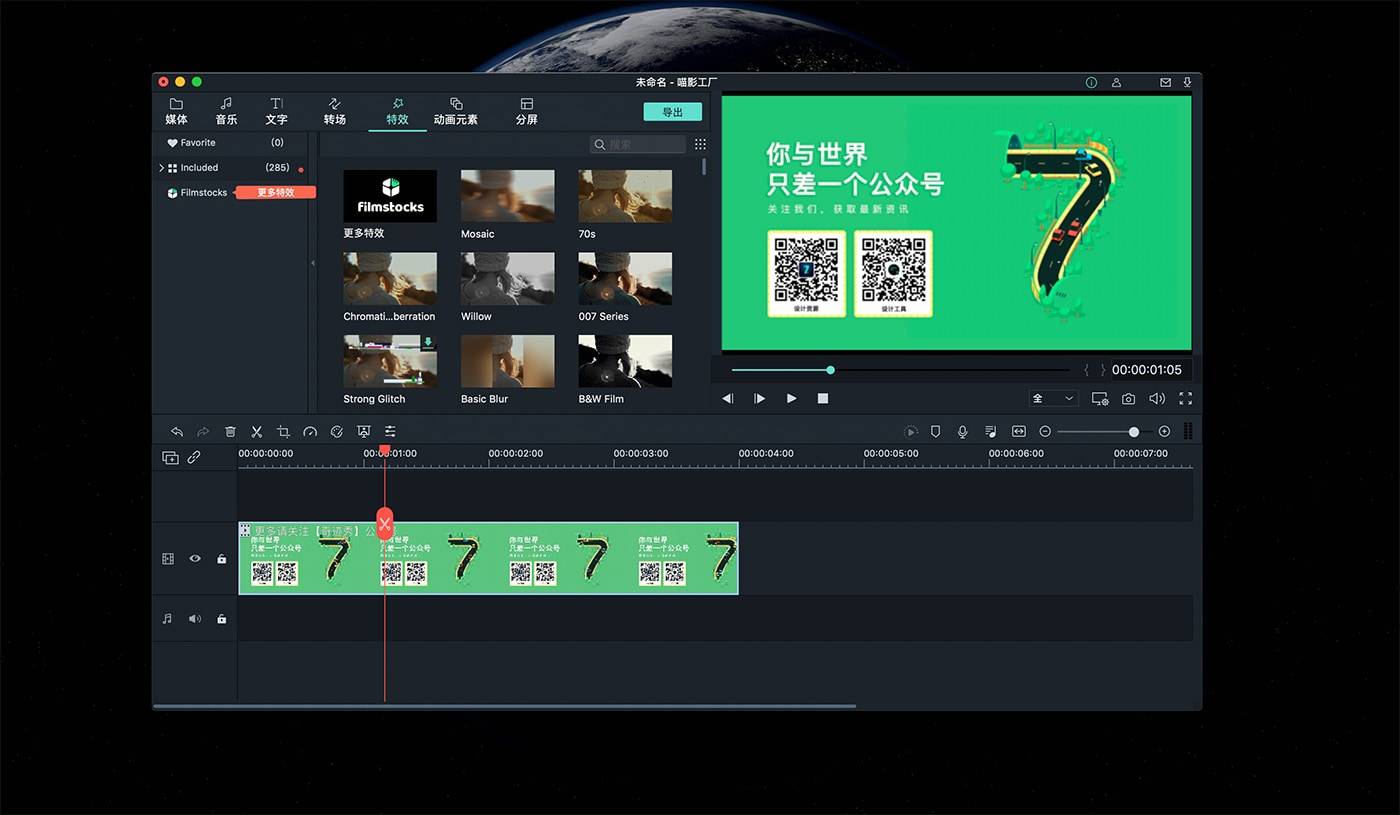Screen dimensions: 1400x815
Task: Click the add track icon
Action: tap(170, 457)
